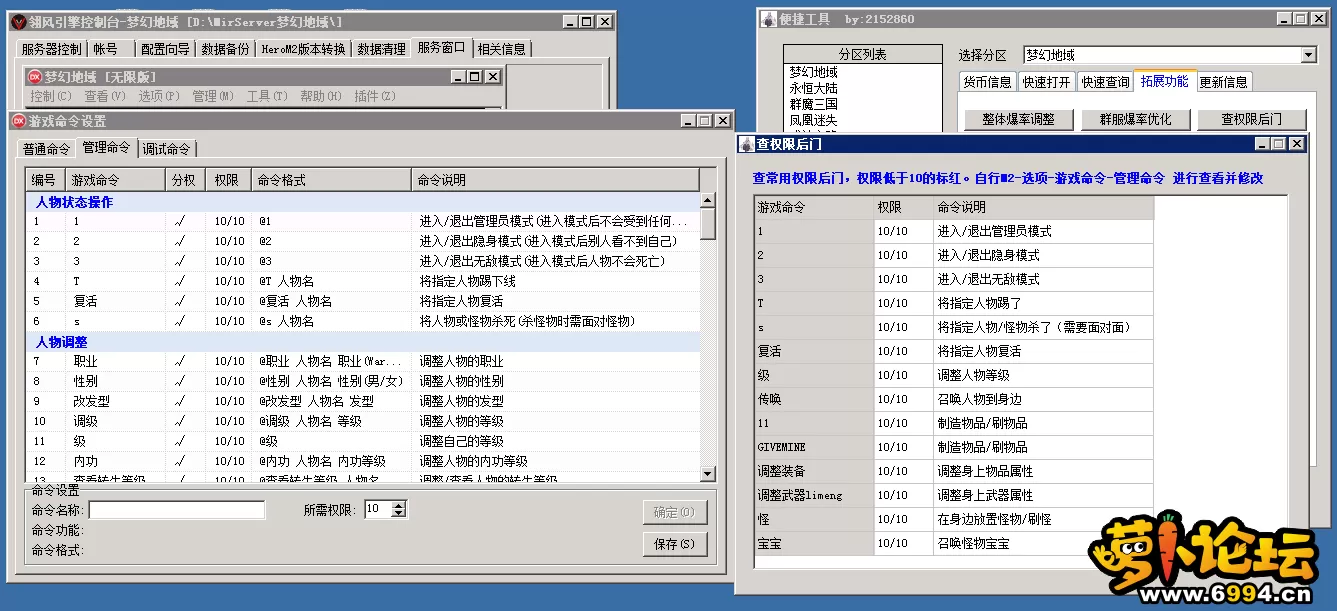Click the 便捷工具 window title icon
The image size is (1337, 611).
(x=769, y=19)
